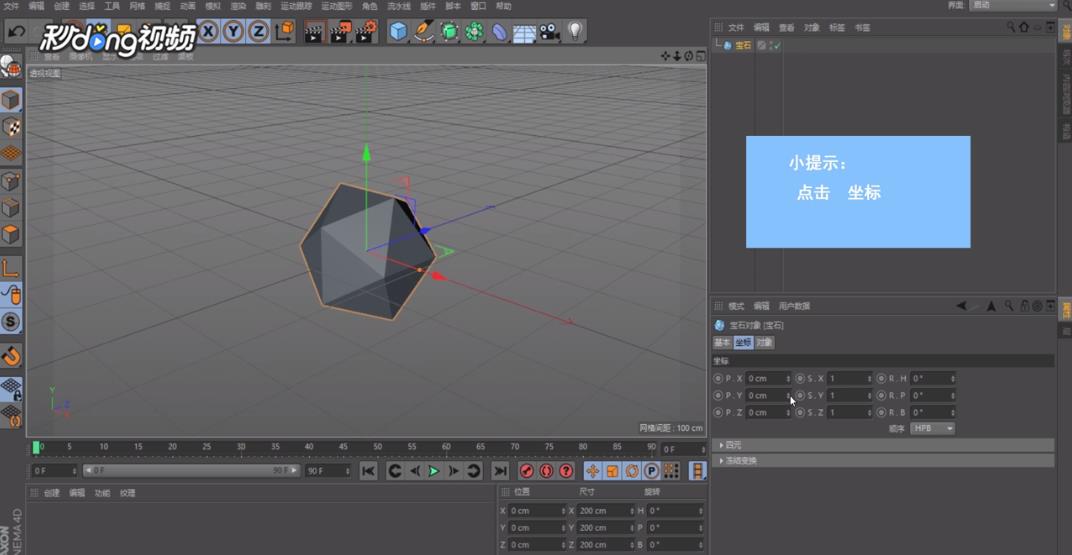This screenshot has height=555, width=1072.
Task: Expand the 四元 section
Action: pos(883,445)
